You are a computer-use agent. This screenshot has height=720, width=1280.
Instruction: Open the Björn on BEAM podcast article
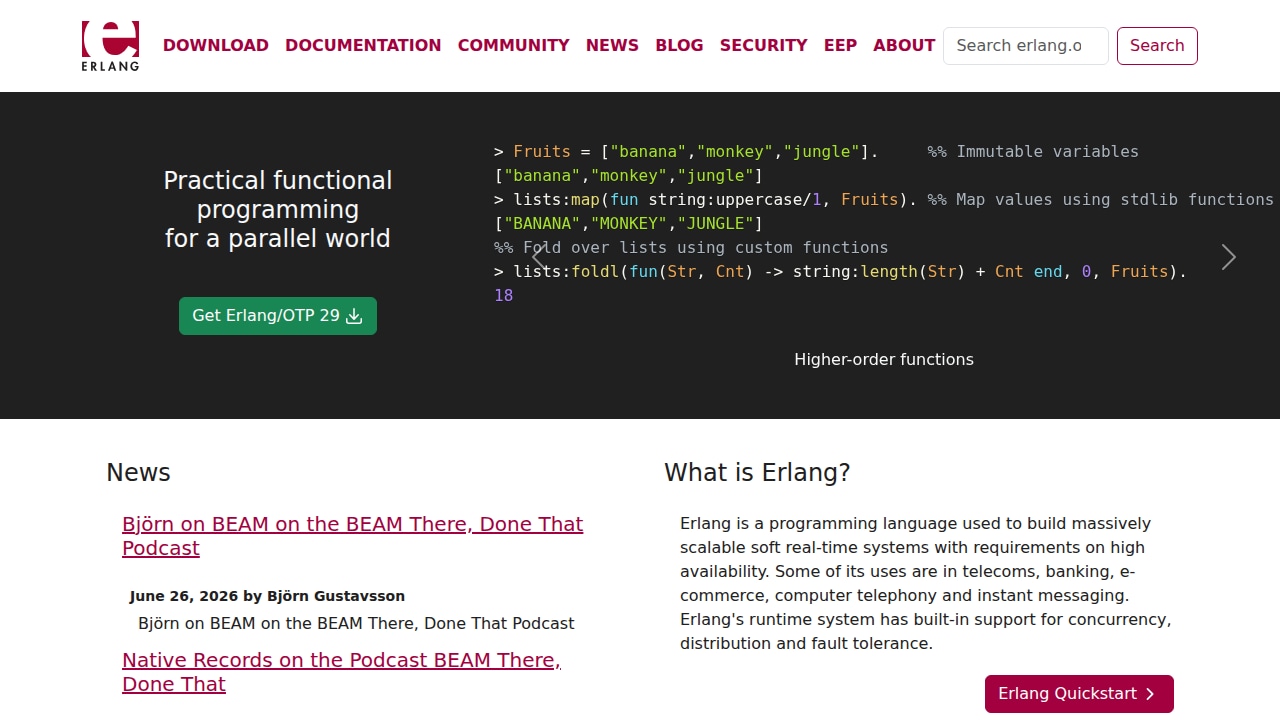[353, 536]
